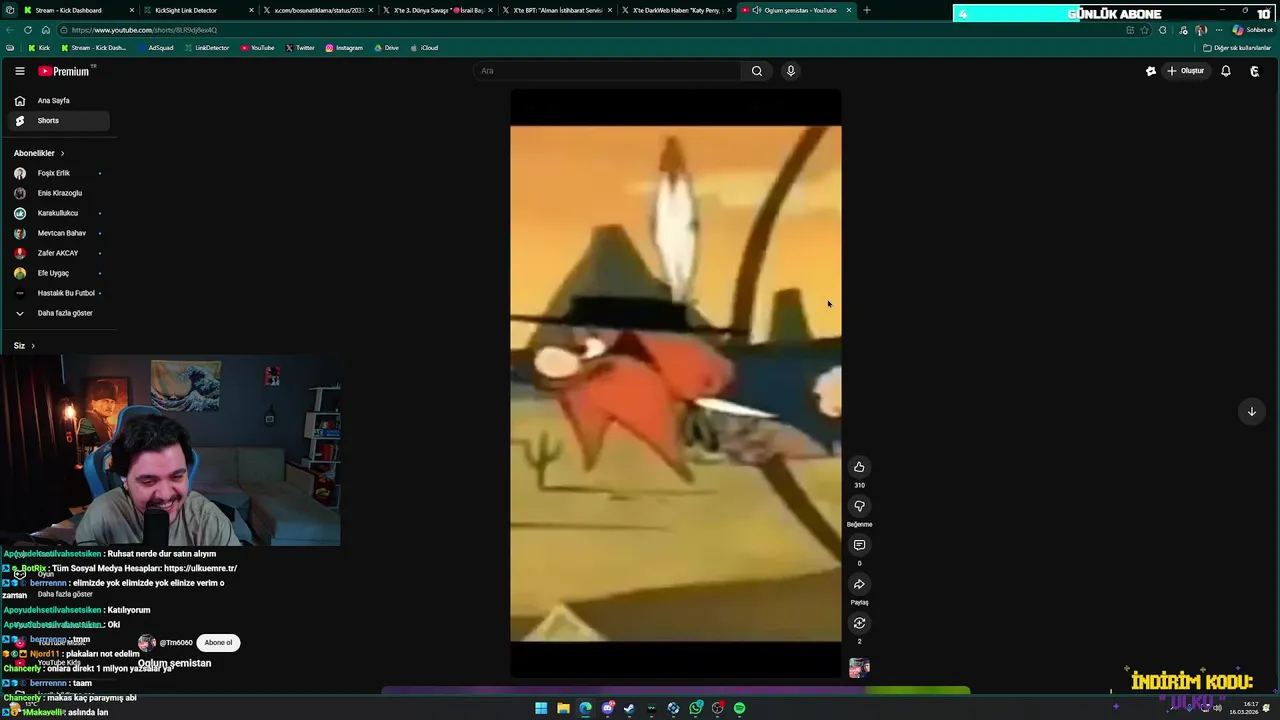
Task: Open Foşix Erlik channel subscription
Action: (58, 173)
